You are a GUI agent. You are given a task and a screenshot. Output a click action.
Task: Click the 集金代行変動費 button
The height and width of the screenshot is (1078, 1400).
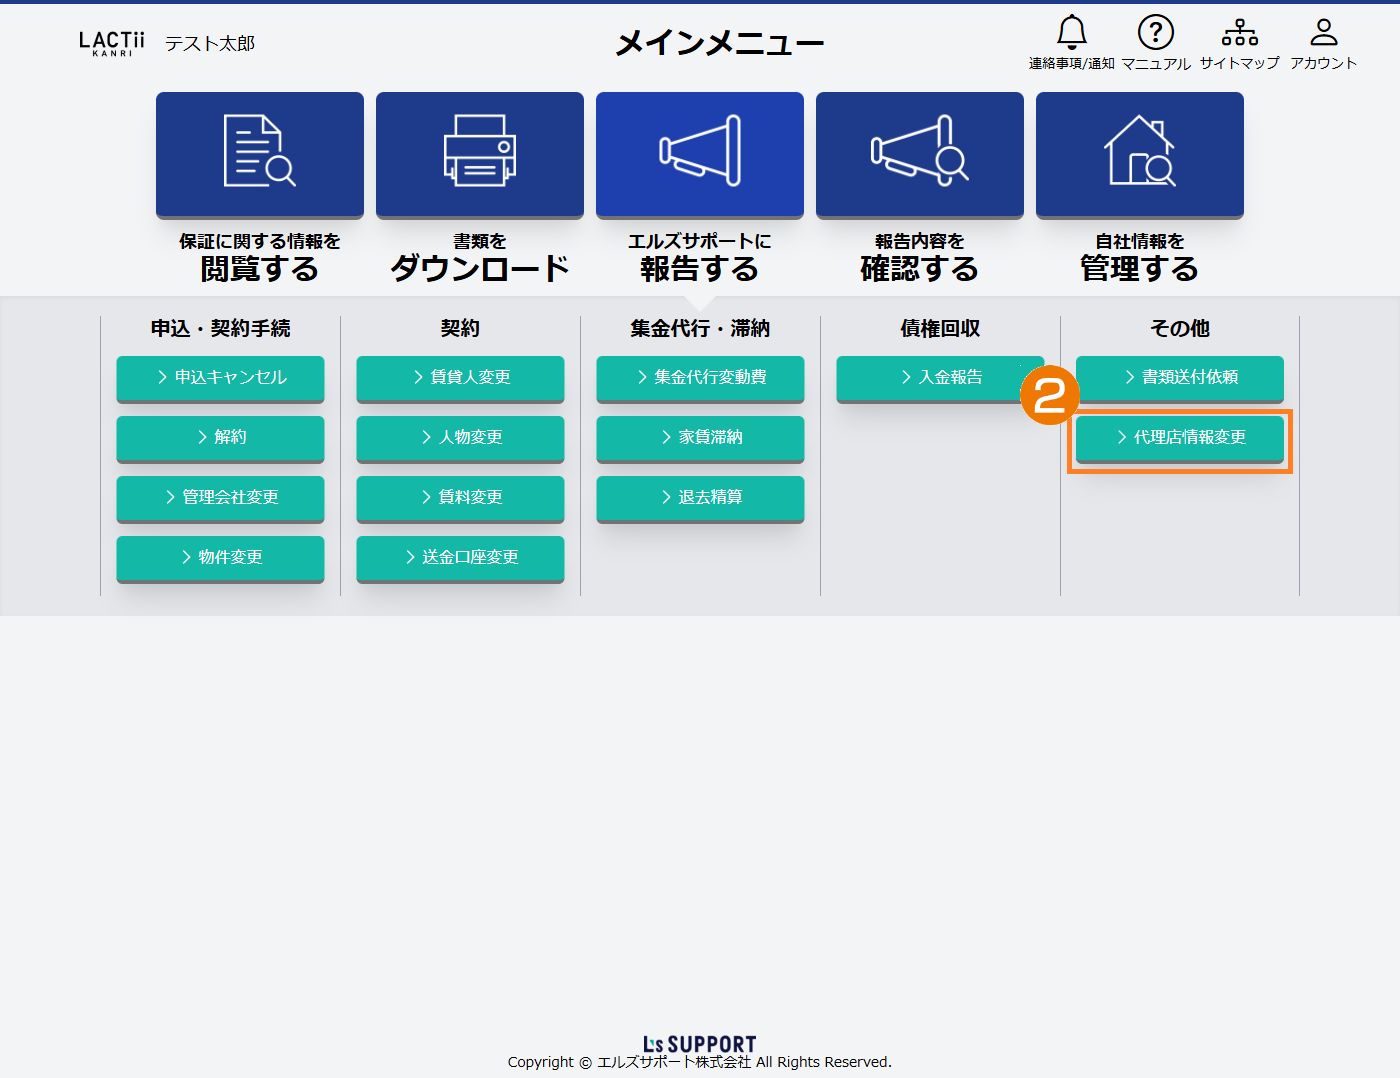pyautogui.click(x=700, y=378)
